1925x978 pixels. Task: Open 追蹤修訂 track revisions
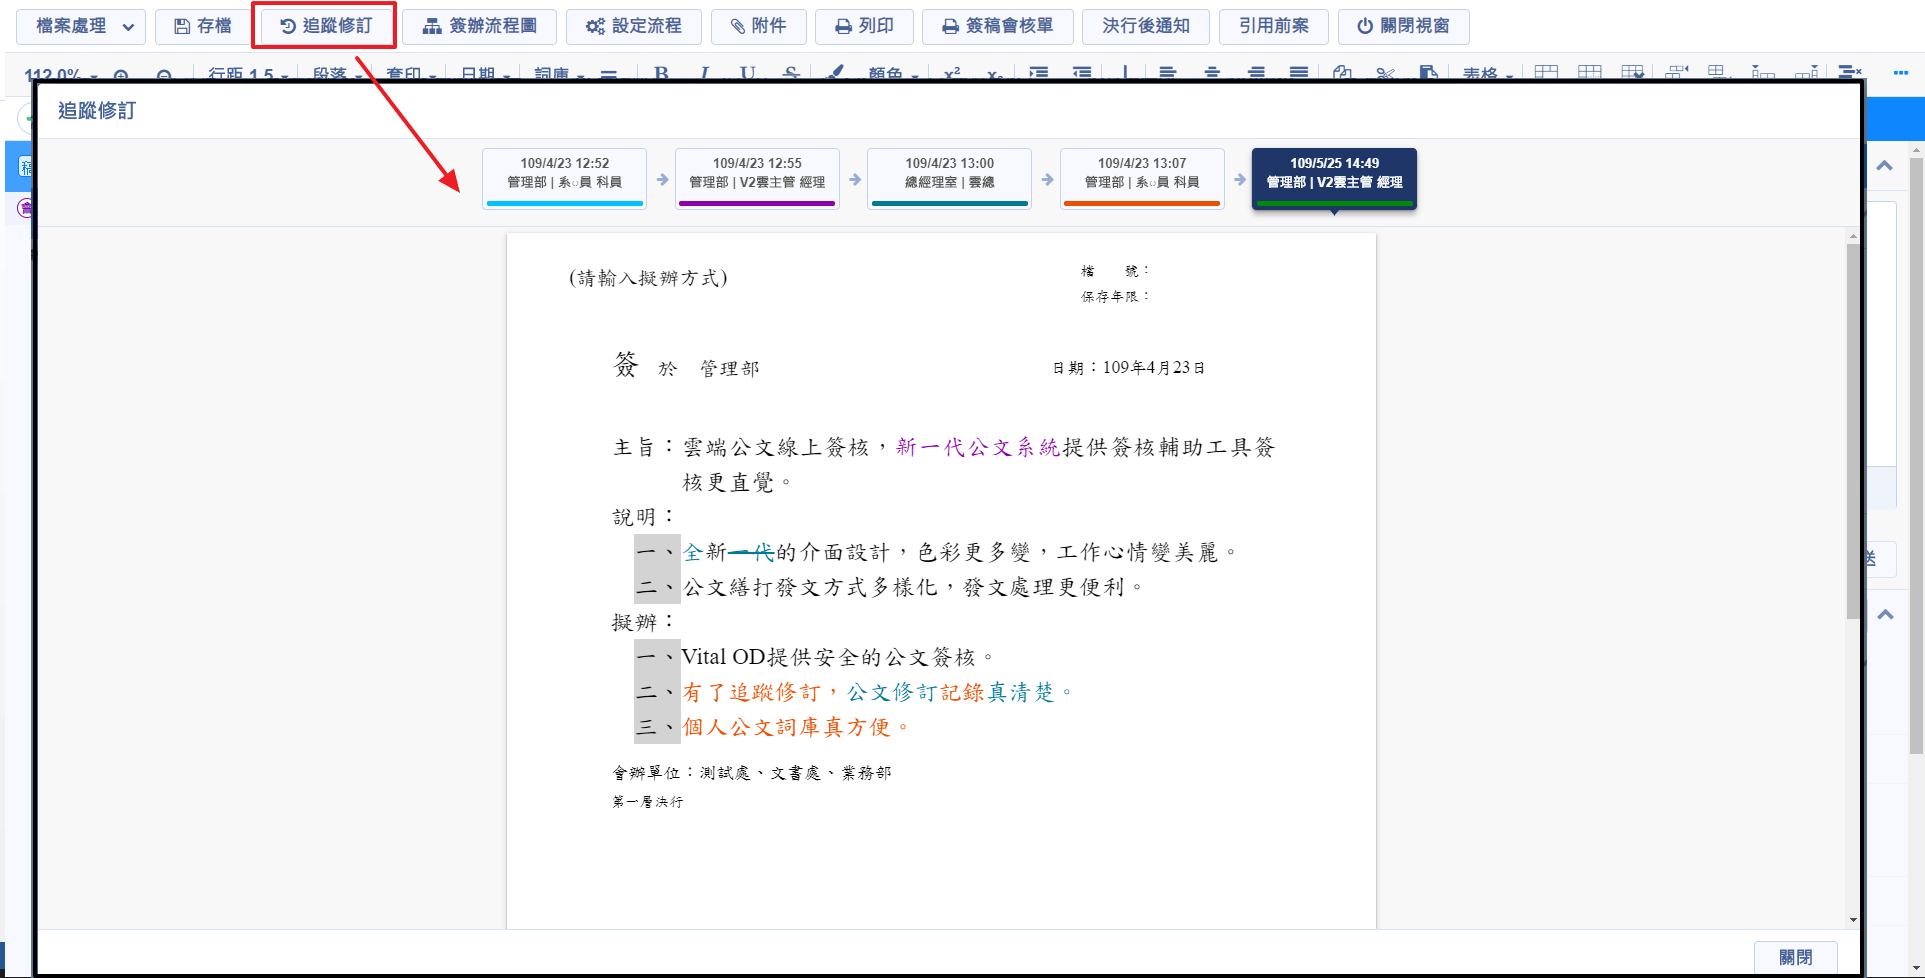325,26
